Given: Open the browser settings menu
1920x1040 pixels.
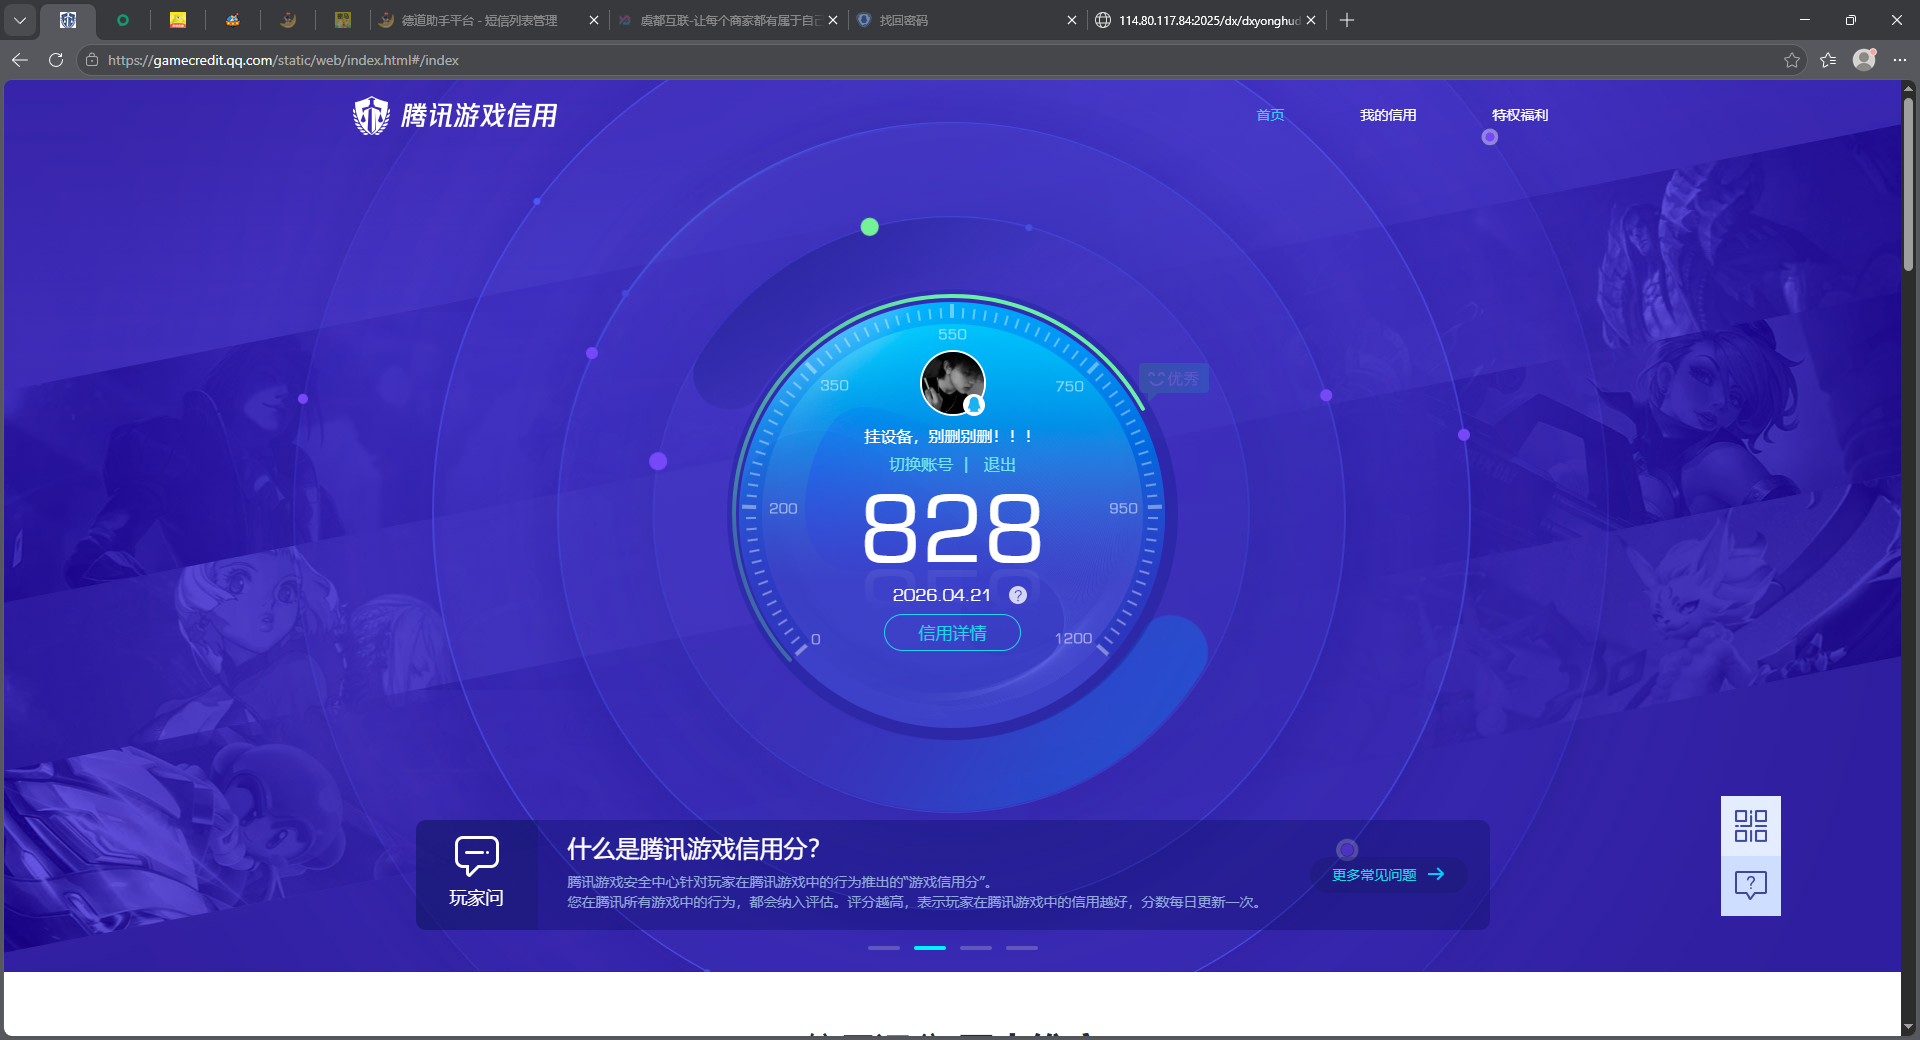Looking at the screenshot, I should pyautogui.click(x=1901, y=60).
